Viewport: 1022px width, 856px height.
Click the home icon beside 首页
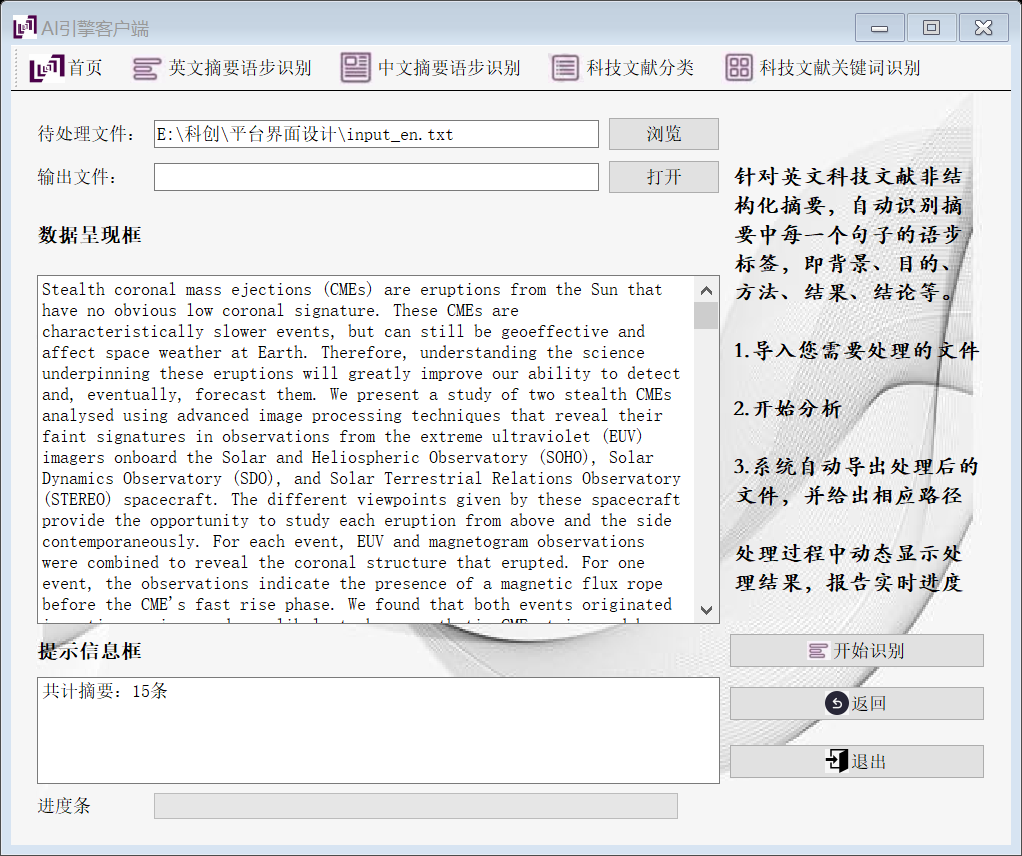[x=47, y=68]
